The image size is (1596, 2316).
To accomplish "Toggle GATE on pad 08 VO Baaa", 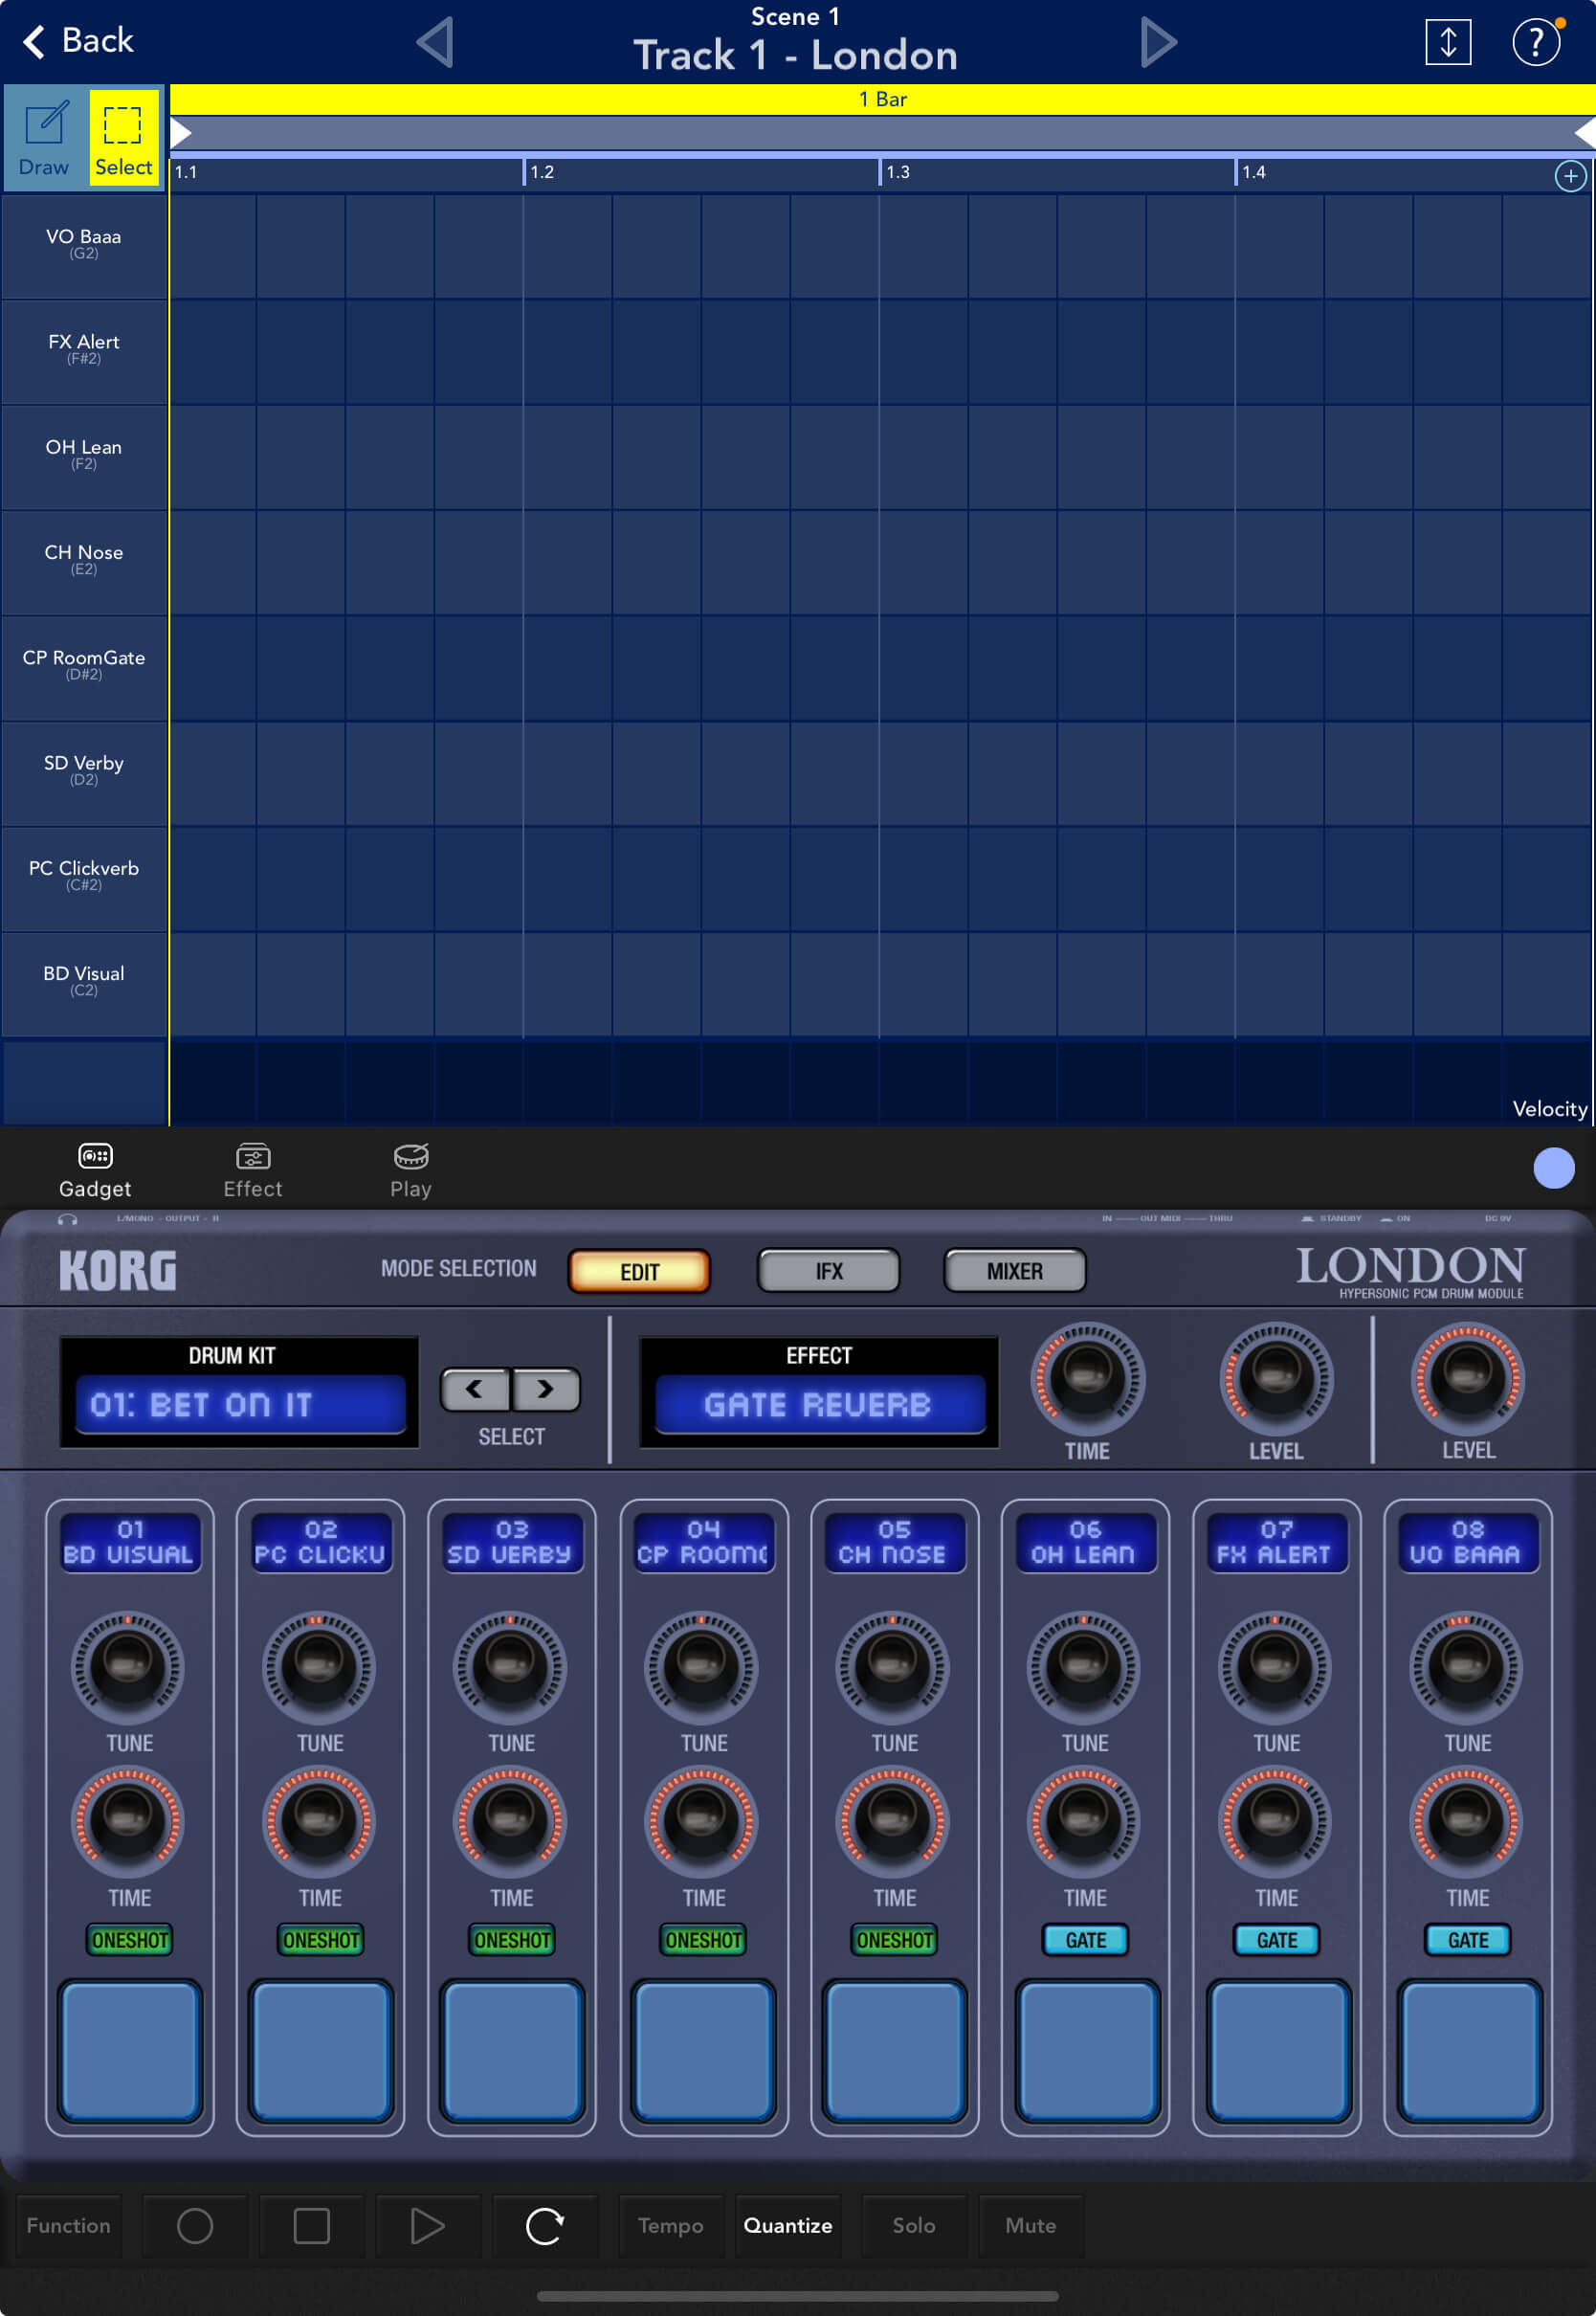I will point(1467,1940).
